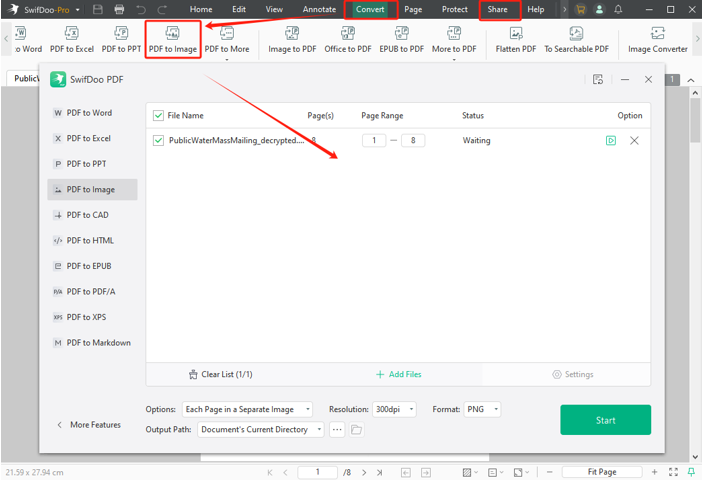Open Image to PDF converter
Image resolution: width=702 pixels, height=480 pixels.
(x=292, y=39)
